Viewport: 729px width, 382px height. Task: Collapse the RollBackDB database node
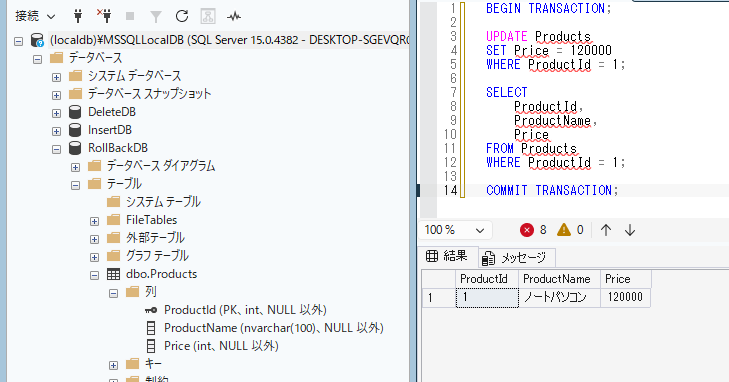[56, 150]
